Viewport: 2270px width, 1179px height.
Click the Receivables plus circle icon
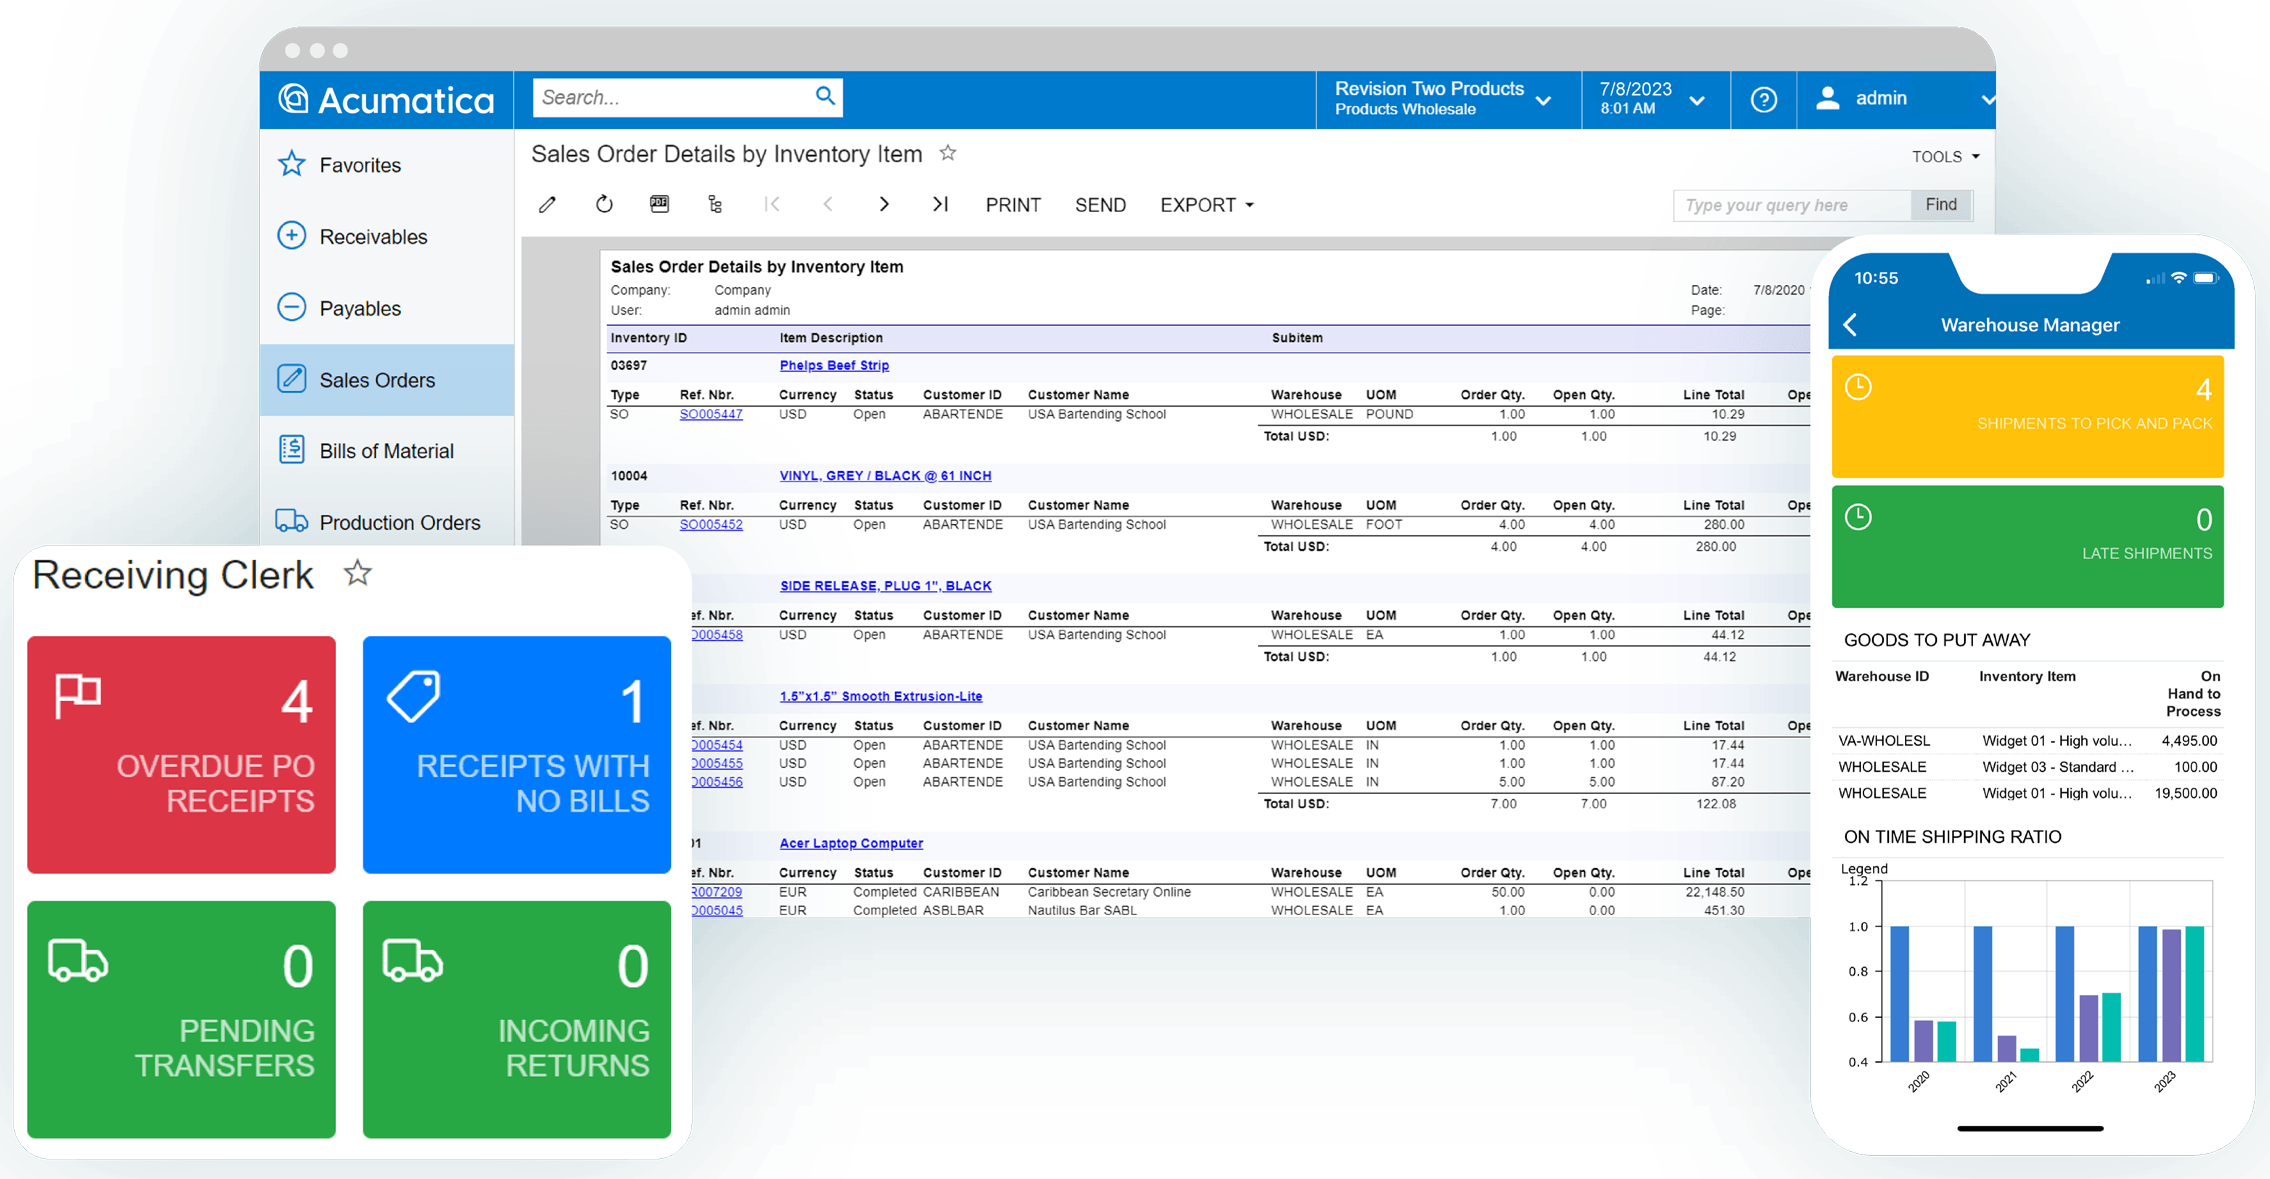pos(291,236)
